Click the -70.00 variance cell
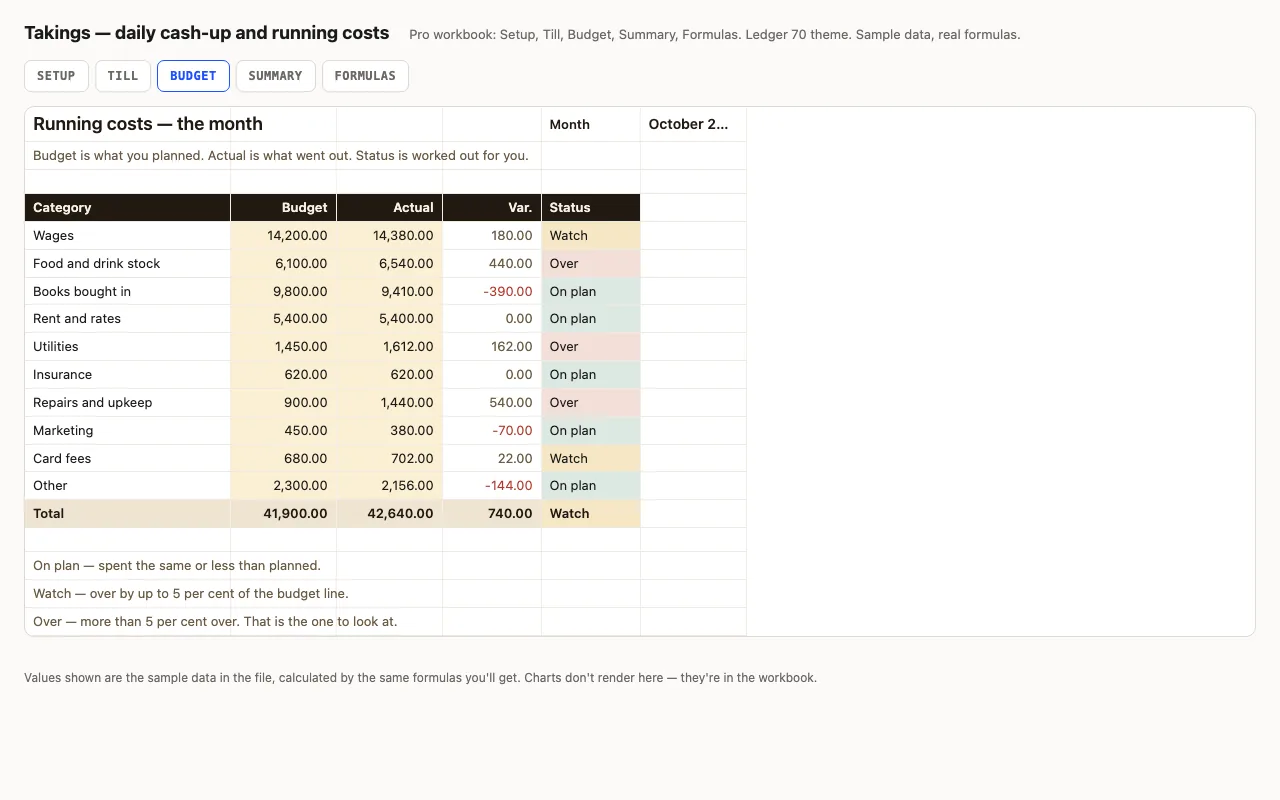This screenshot has width=1280, height=800. click(x=492, y=431)
